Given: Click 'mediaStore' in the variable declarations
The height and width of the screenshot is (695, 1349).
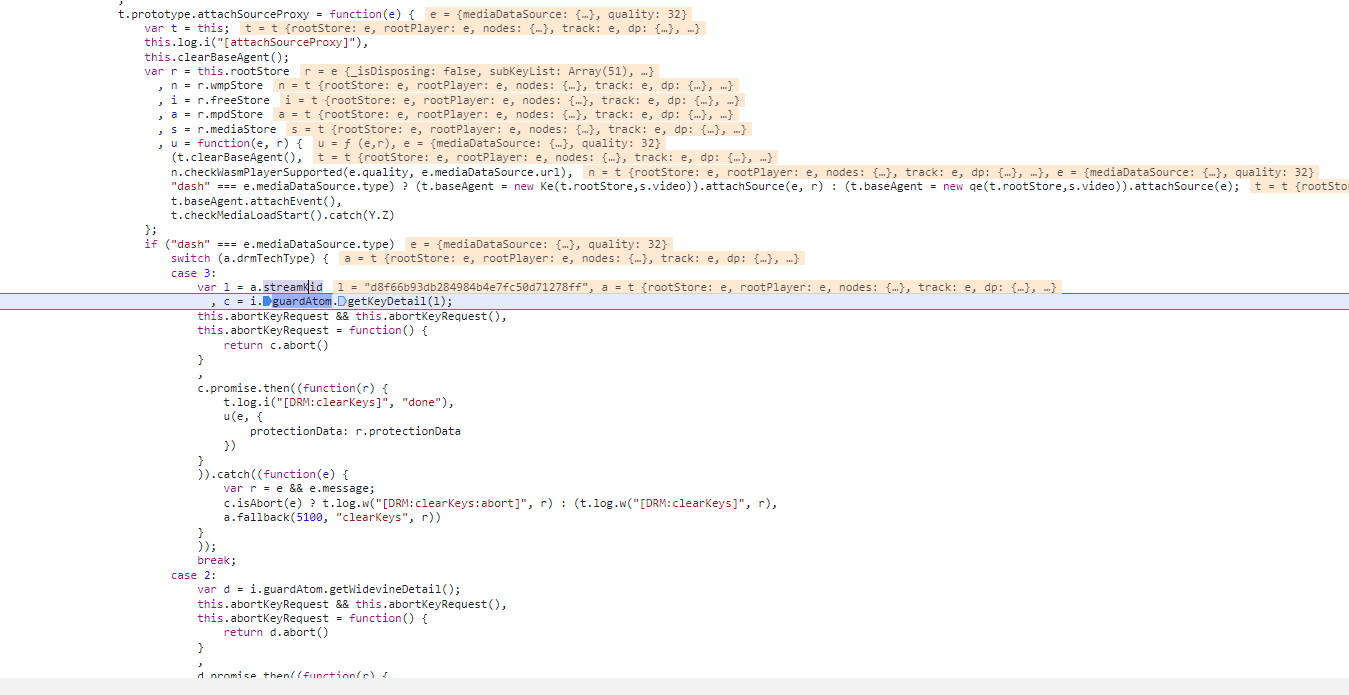Looking at the screenshot, I should coord(243,129).
